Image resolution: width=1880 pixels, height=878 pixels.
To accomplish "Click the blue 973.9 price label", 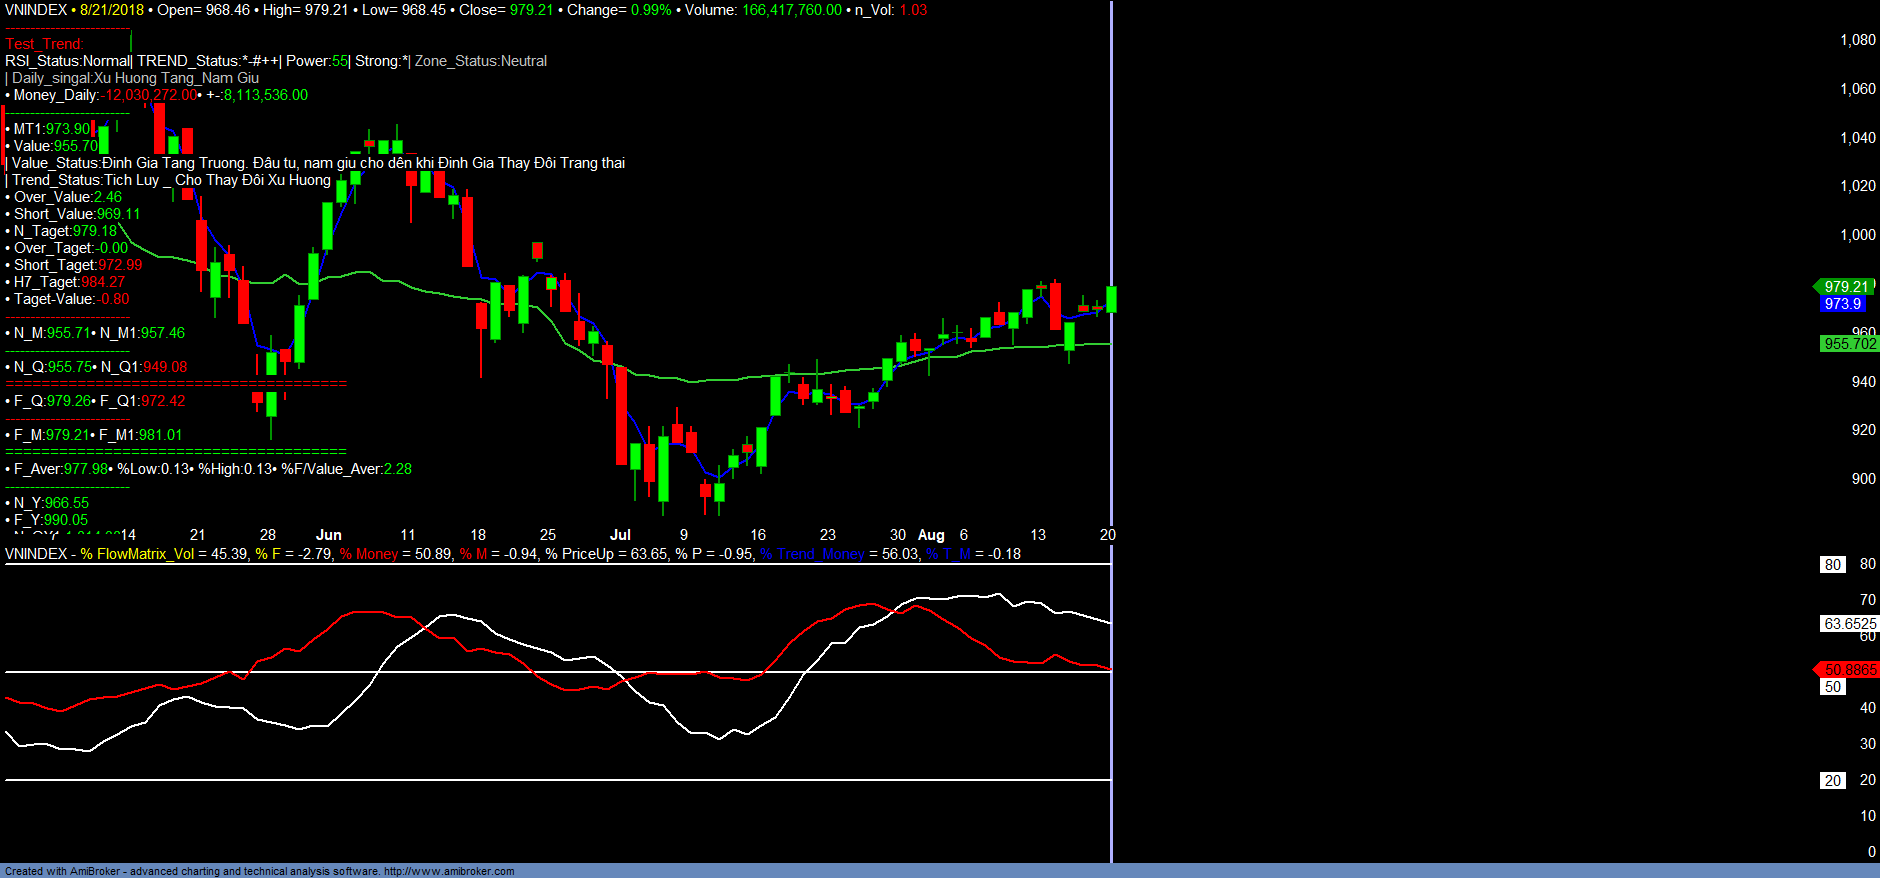I will (x=1842, y=304).
